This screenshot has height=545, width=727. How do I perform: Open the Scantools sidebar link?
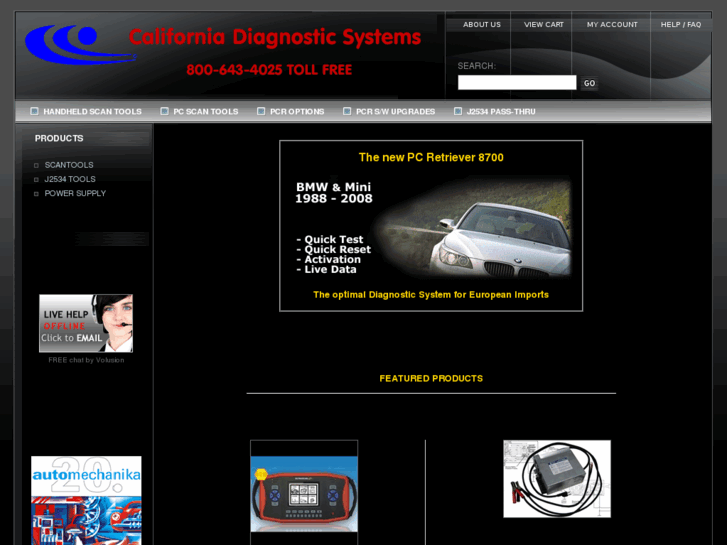(x=69, y=165)
